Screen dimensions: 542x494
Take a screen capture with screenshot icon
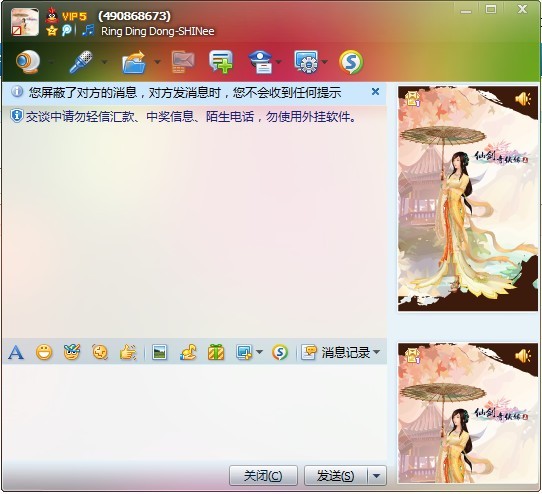click(x=244, y=353)
